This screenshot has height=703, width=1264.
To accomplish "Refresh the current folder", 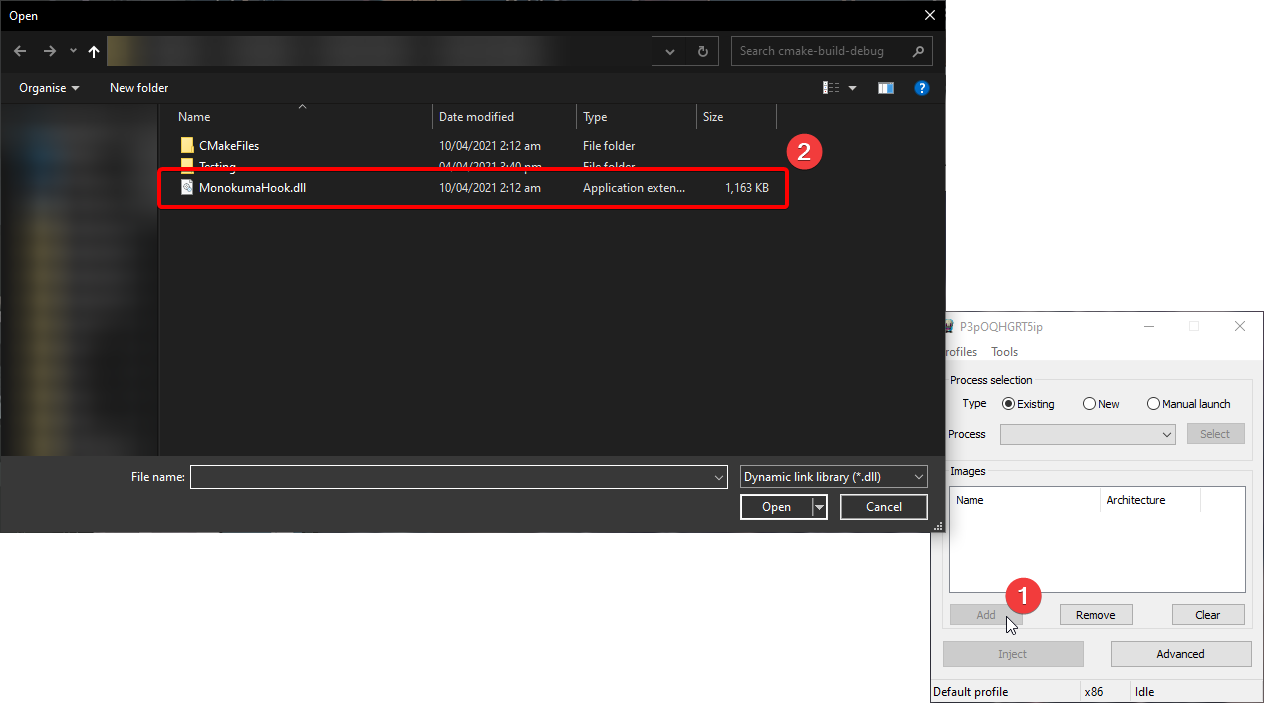I will pyautogui.click(x=702, y=51).
